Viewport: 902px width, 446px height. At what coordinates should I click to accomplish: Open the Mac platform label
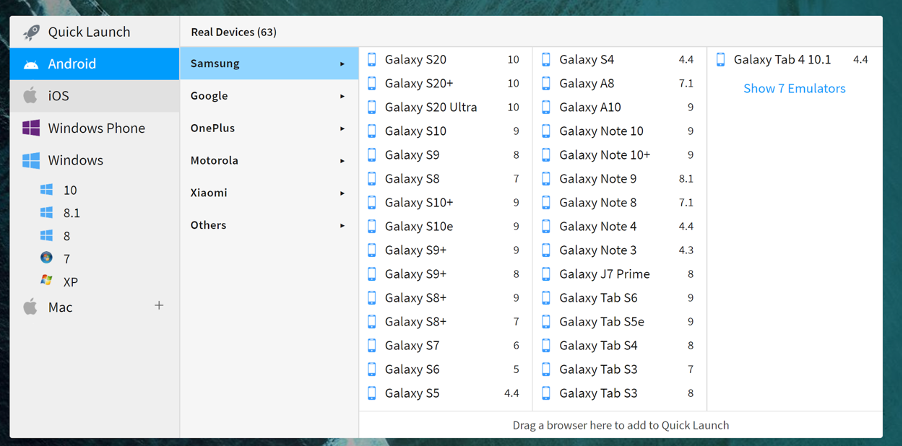click(x=60, y=307)
